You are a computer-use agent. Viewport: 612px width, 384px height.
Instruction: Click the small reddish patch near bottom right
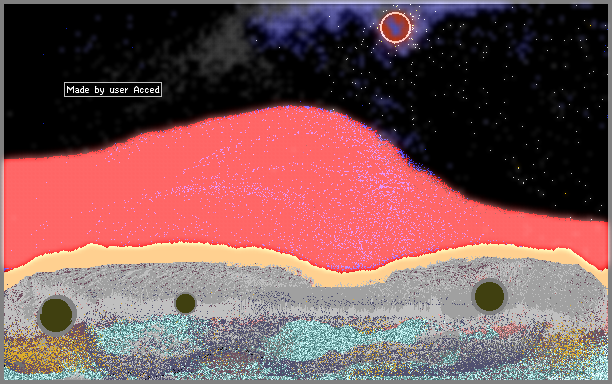click(507, 329)
